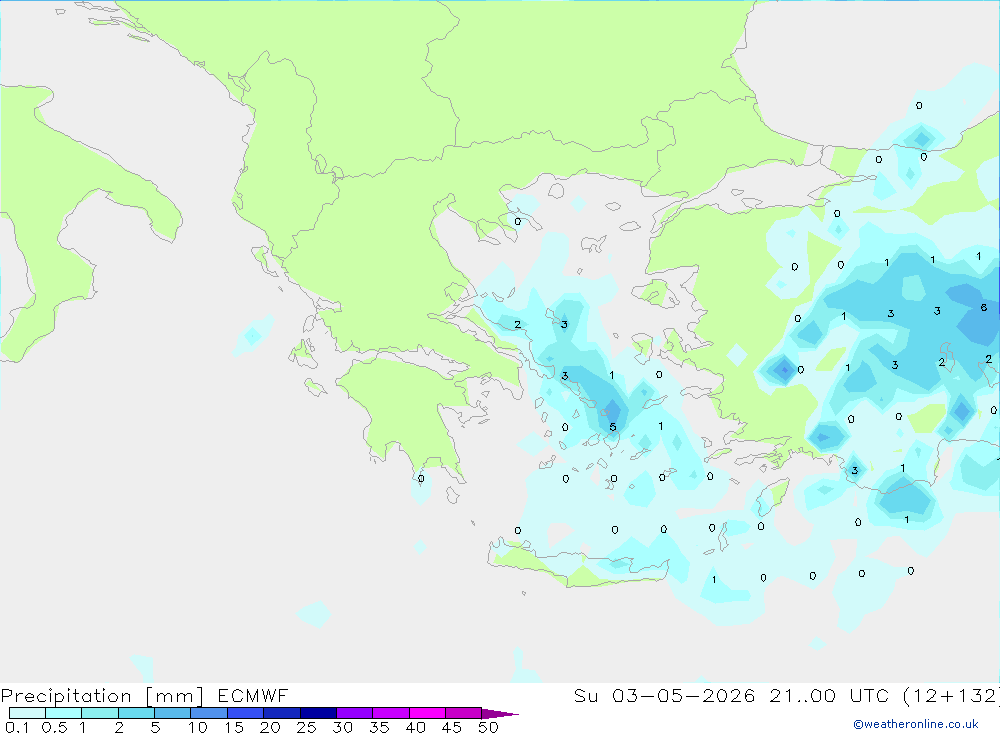Click the 1–2 mm legend color swatch
1000x733 pixels.
click(100, 713)
